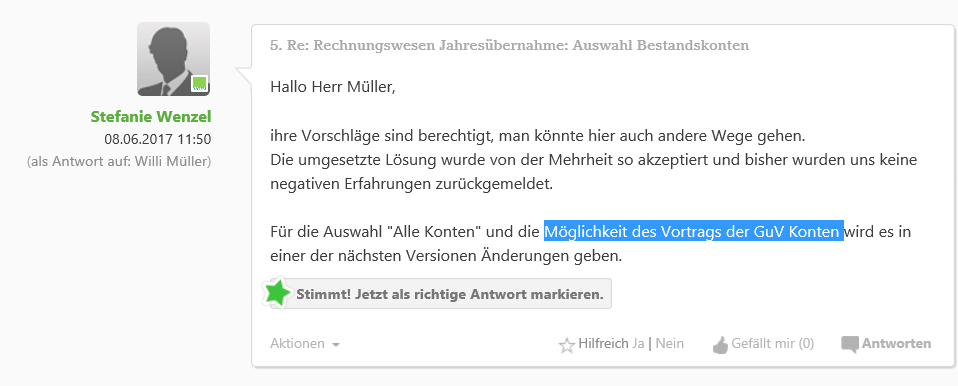The image size is (958, 386).
Task: Click the green star icon
Action: 277,293
